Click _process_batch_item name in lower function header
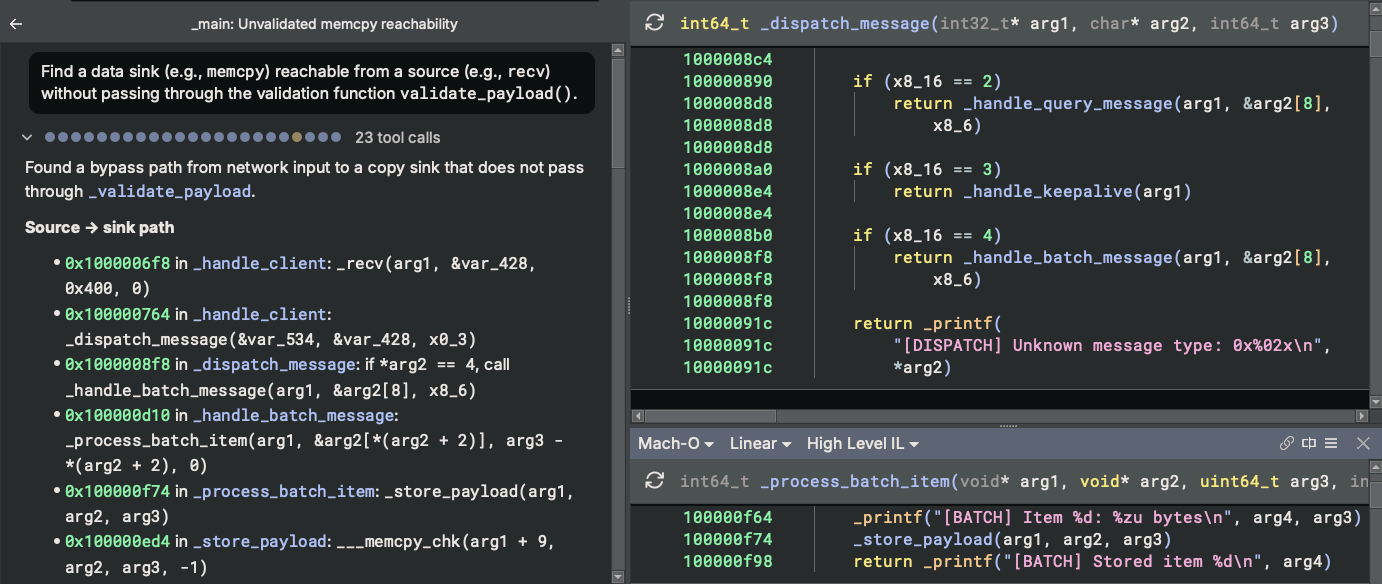The width and height of the screenshot is (1382, 584). pyautogui.click(x=856, y=481)
